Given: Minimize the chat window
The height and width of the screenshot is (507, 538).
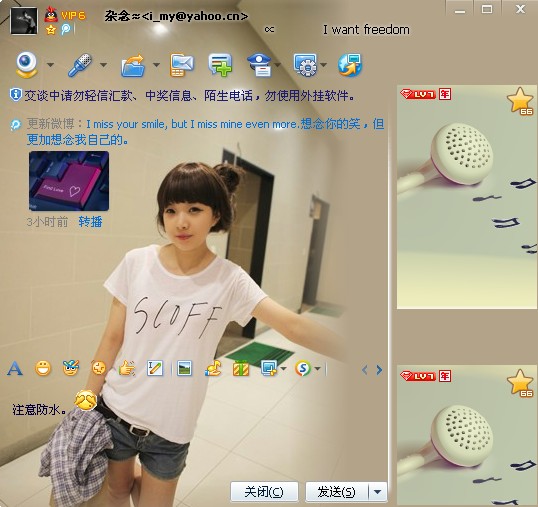Looking at the screenshot, I should [x=460, y=9].
